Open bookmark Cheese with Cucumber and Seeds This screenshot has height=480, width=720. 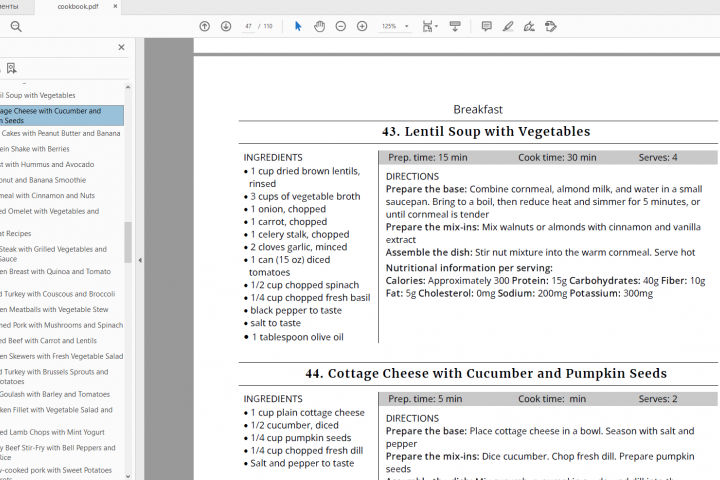tap(62, 116)
